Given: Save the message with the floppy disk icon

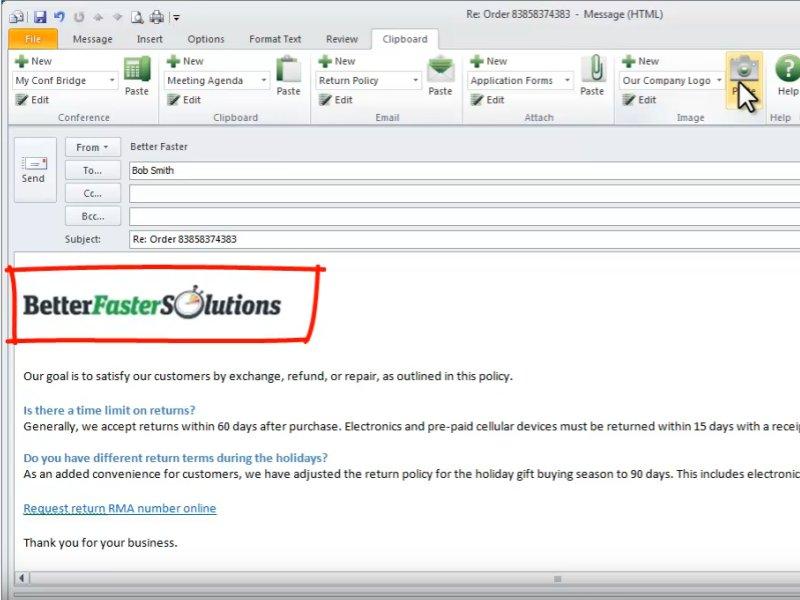Looking at the screenshot, I should (40, 17).
